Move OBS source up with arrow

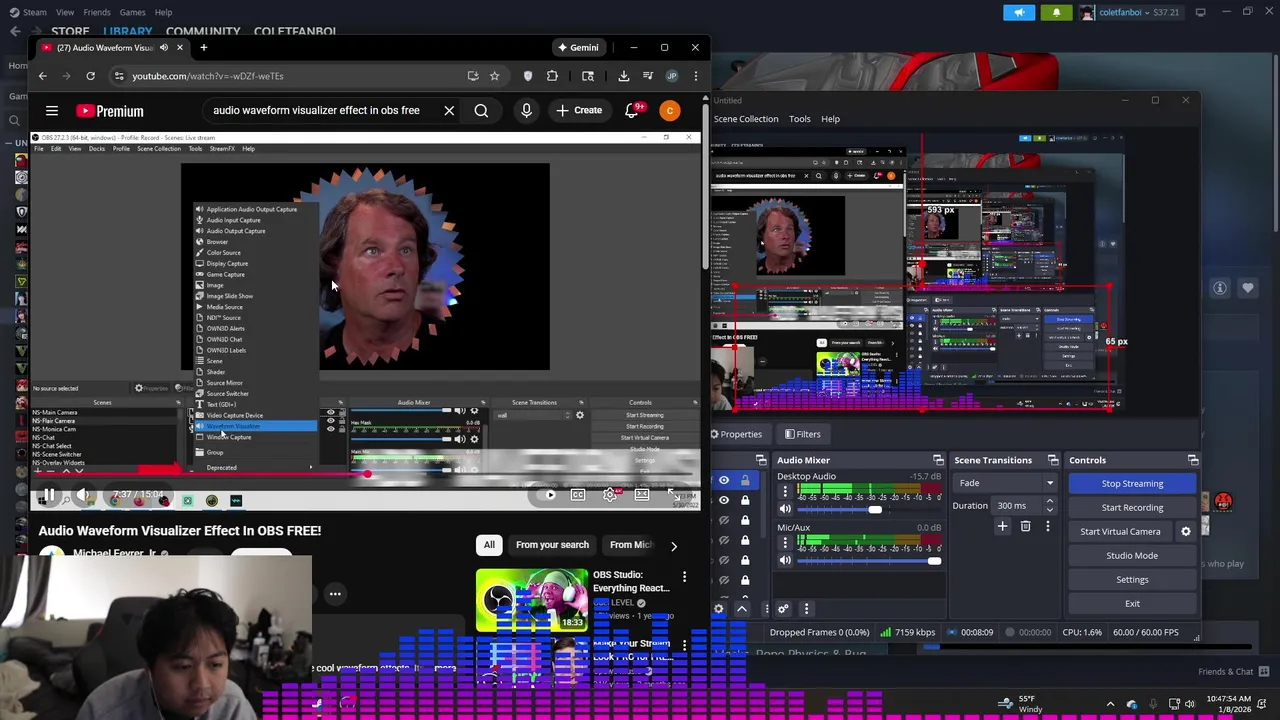pos(742,608)
